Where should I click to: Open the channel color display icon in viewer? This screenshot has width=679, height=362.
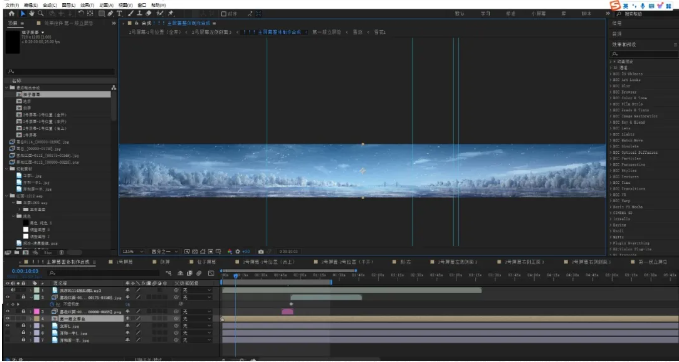coord(230,252)
